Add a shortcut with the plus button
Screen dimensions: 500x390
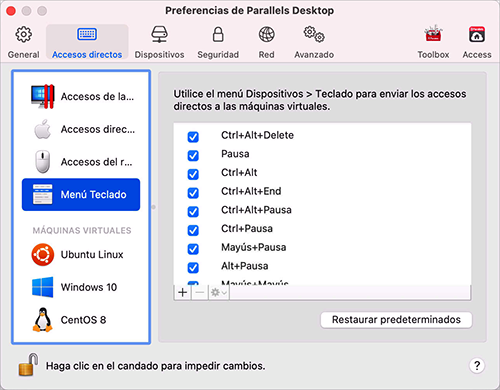tap(182, 293)
